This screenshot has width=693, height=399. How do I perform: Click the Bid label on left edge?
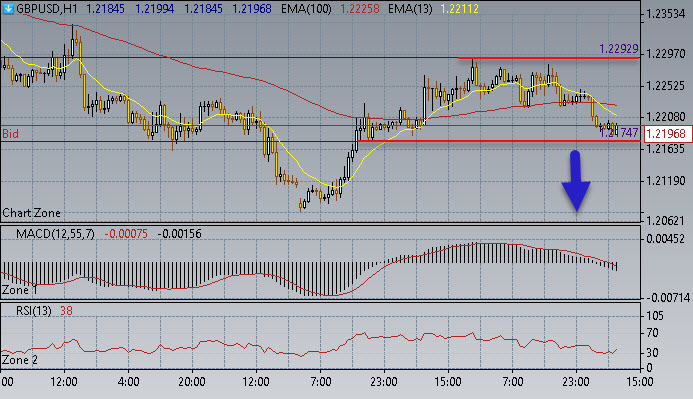click(x=11, y=133)
